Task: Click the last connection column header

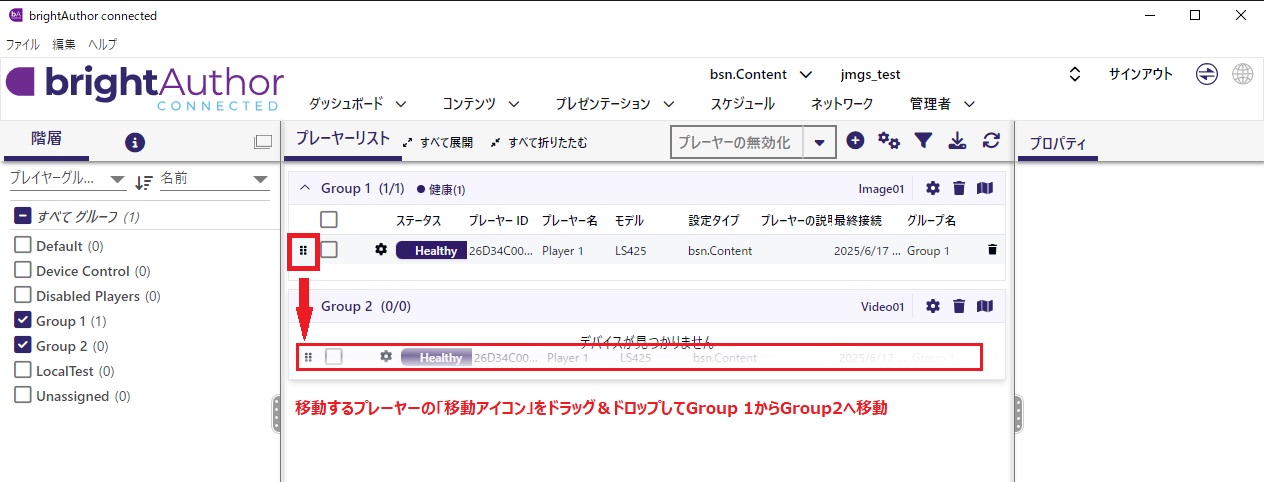Action: (857, 220)
